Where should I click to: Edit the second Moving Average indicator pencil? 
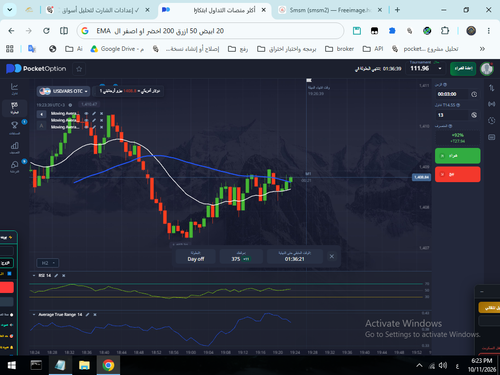tap(94, 120)
